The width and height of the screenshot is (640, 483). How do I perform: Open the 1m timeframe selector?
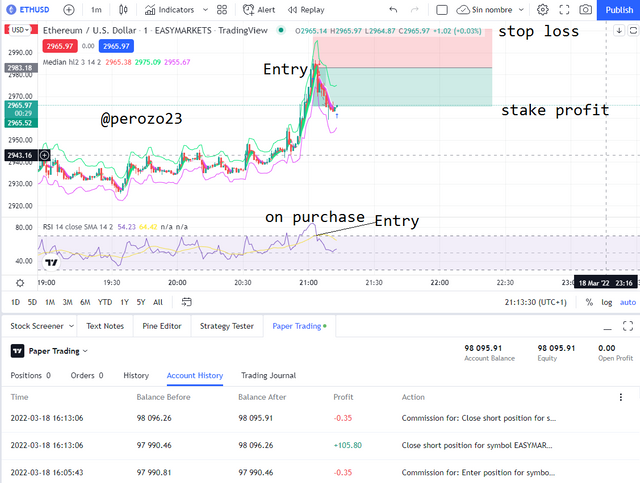click(96, 9)
